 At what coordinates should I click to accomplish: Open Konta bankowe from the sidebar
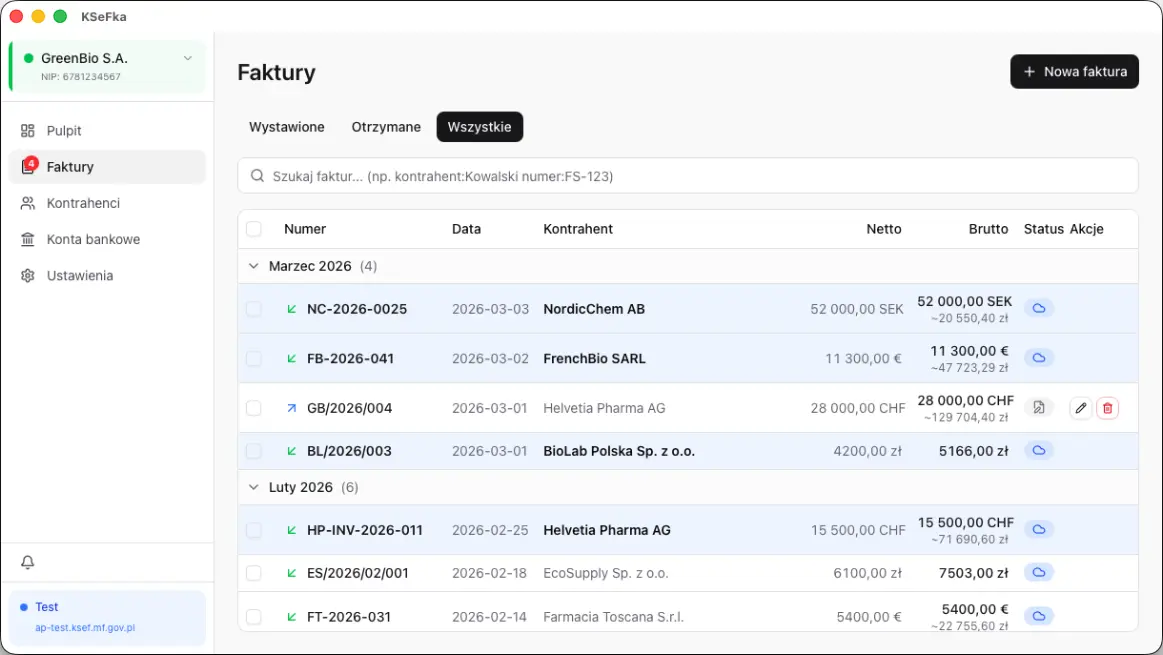tap(93, 239)
